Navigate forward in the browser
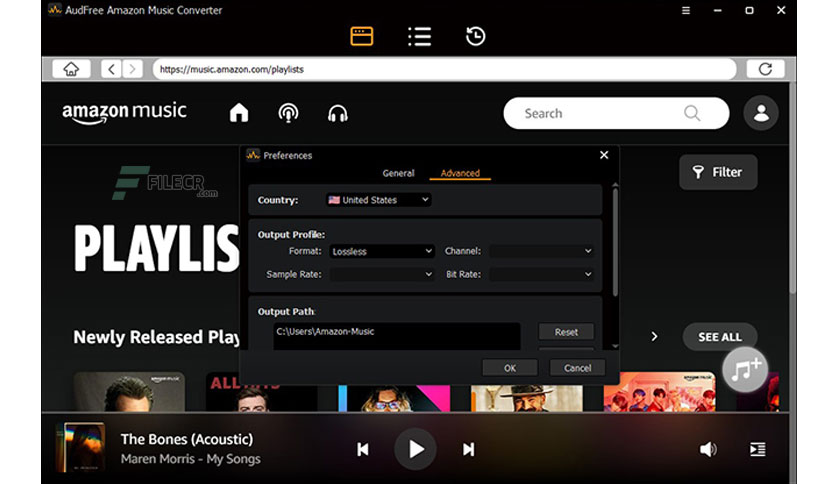This screenshot has height=484, width=836. pos(132,69)
